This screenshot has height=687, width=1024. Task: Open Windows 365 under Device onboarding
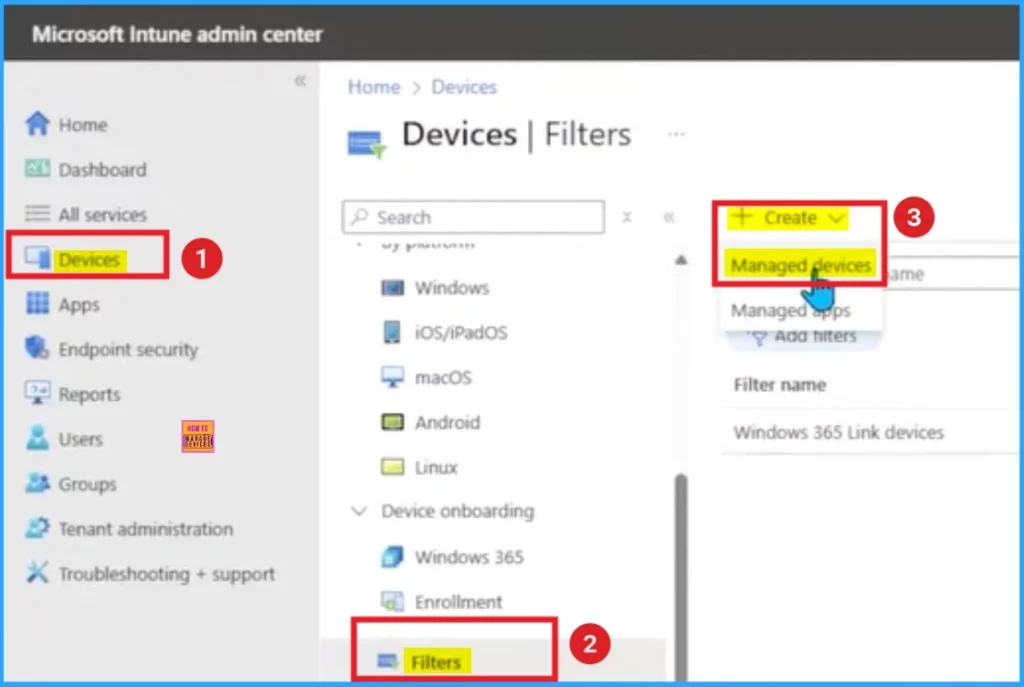[469, 557]
